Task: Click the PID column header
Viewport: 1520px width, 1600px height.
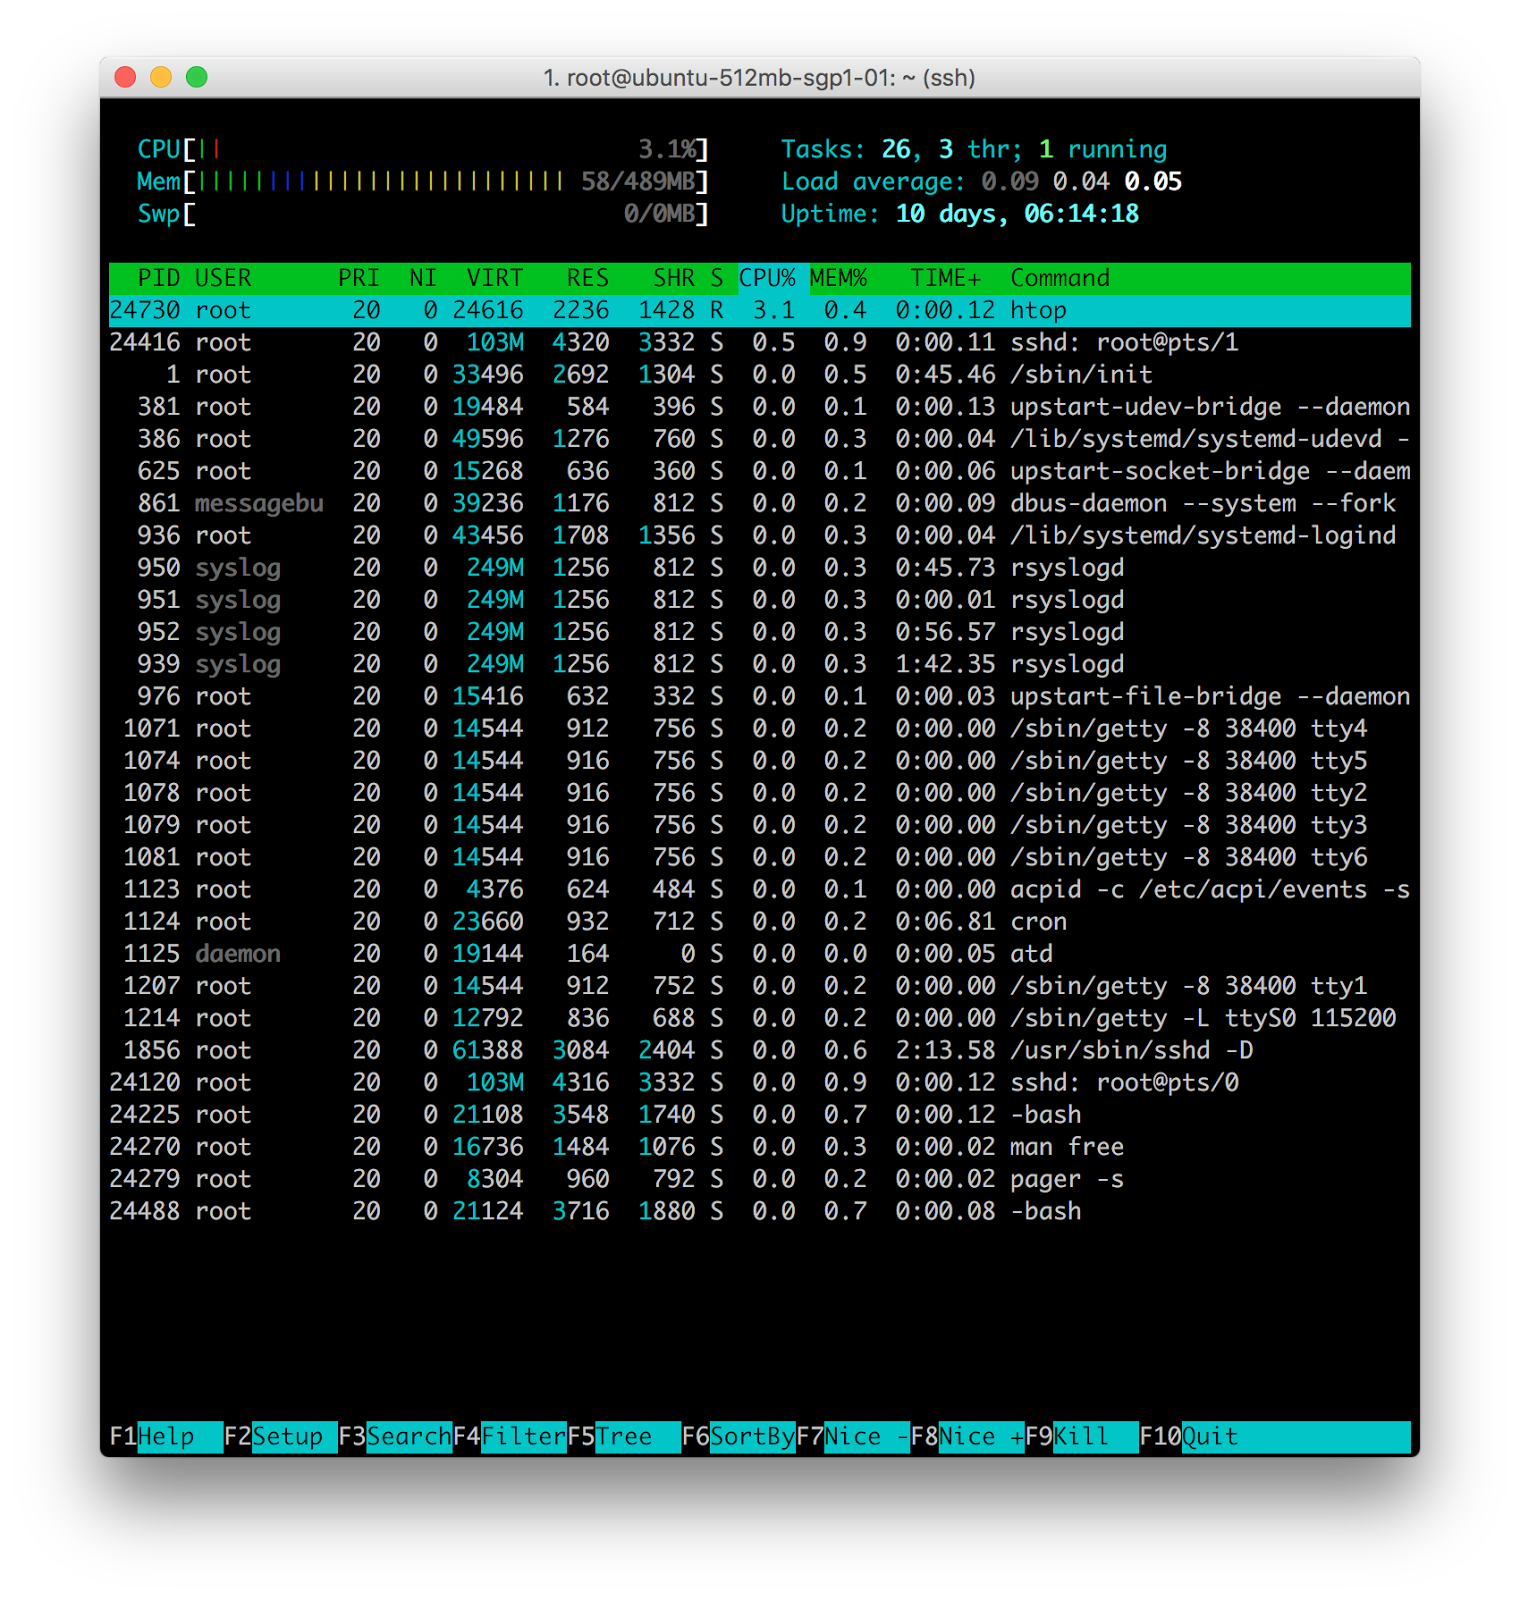Action: pyautogui.click(x=159, y=278)
